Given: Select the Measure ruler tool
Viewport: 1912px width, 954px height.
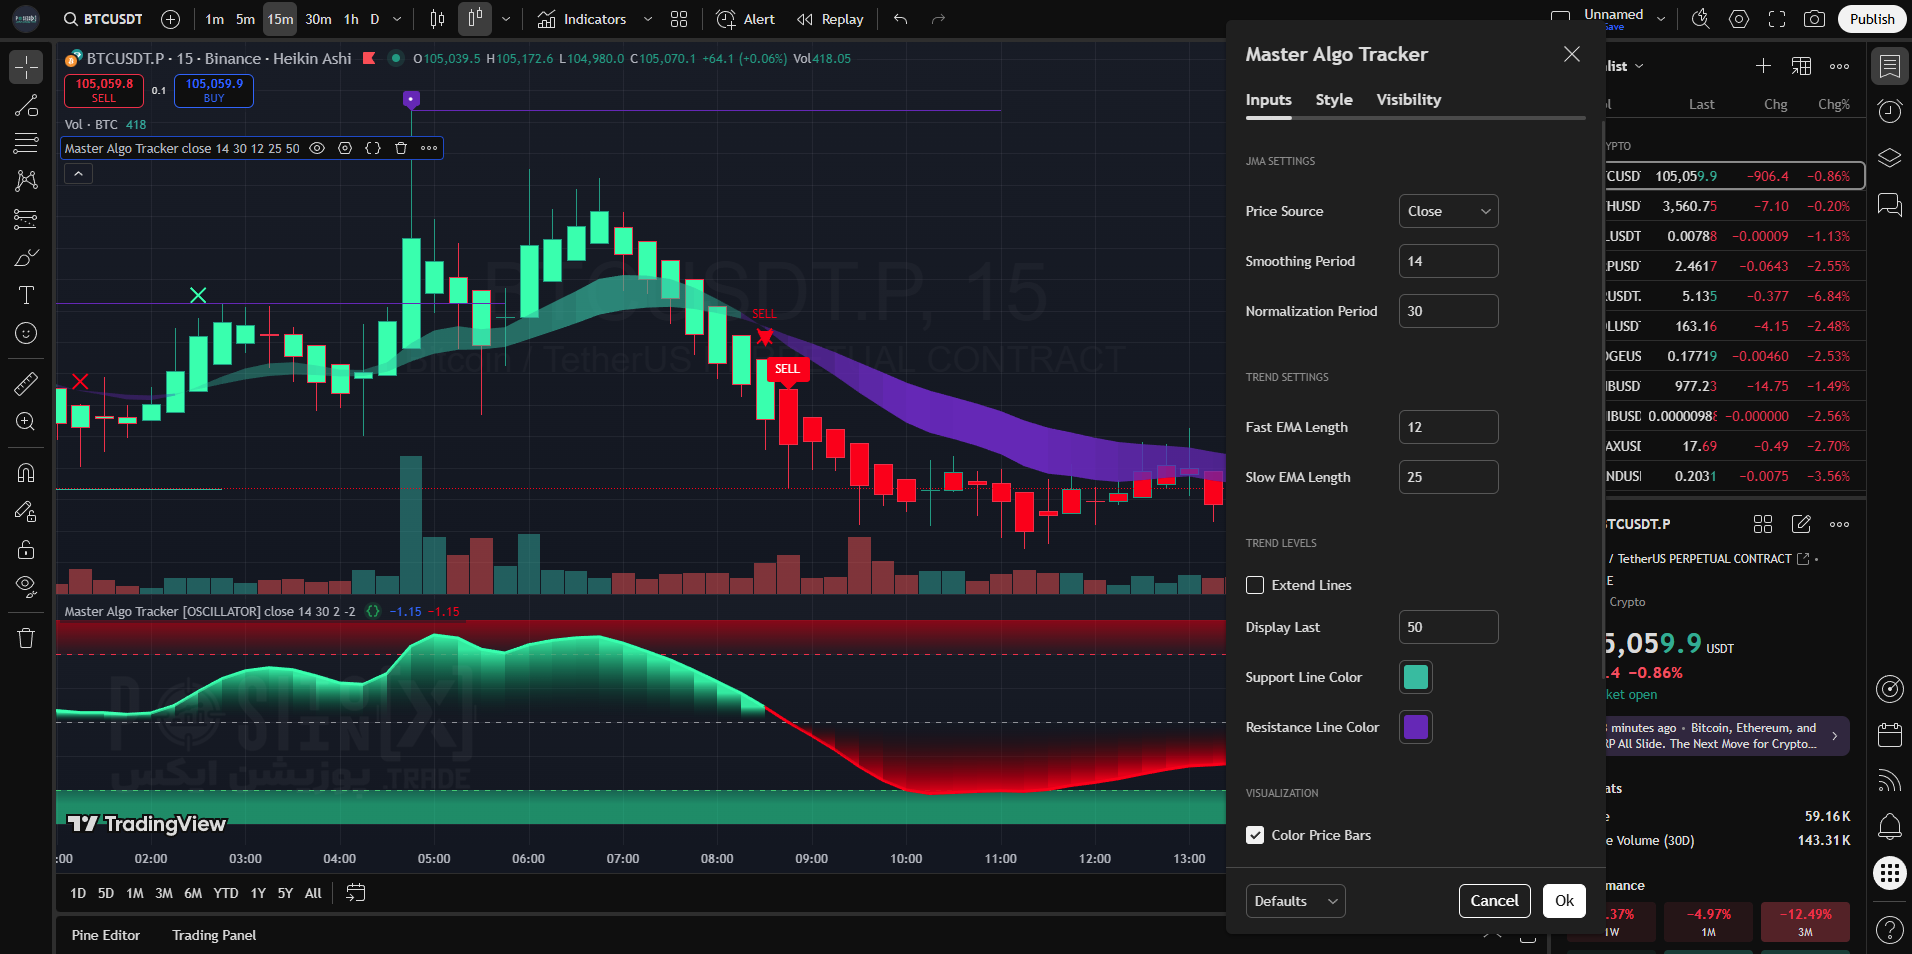Looking at the screenshot, I should coord(26,383).
